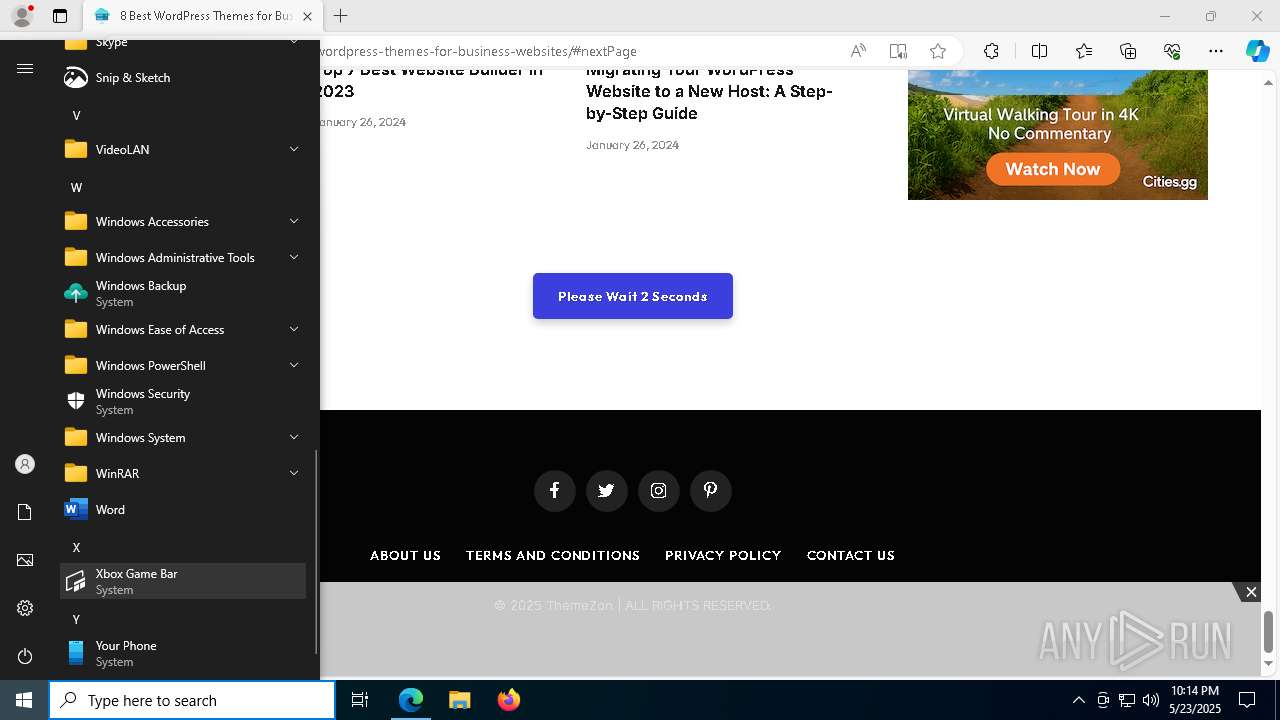Click Please Wait 2 Seconds button
Screen dimensions: 1280x720
633,296
